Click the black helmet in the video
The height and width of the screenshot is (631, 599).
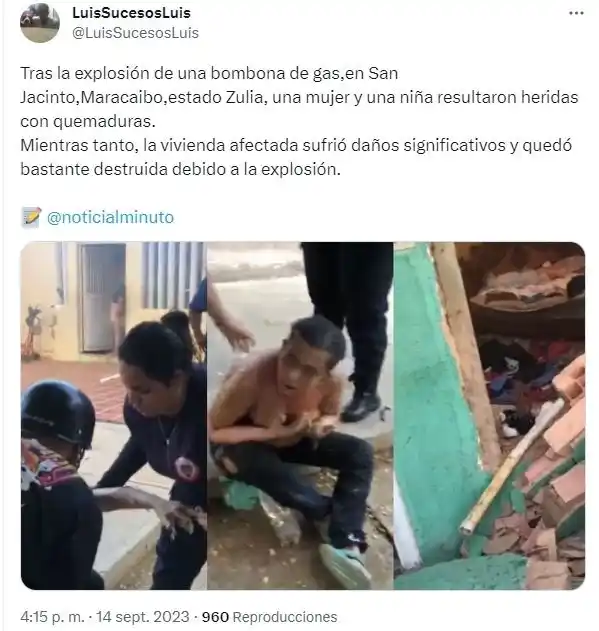click(58, 414)
